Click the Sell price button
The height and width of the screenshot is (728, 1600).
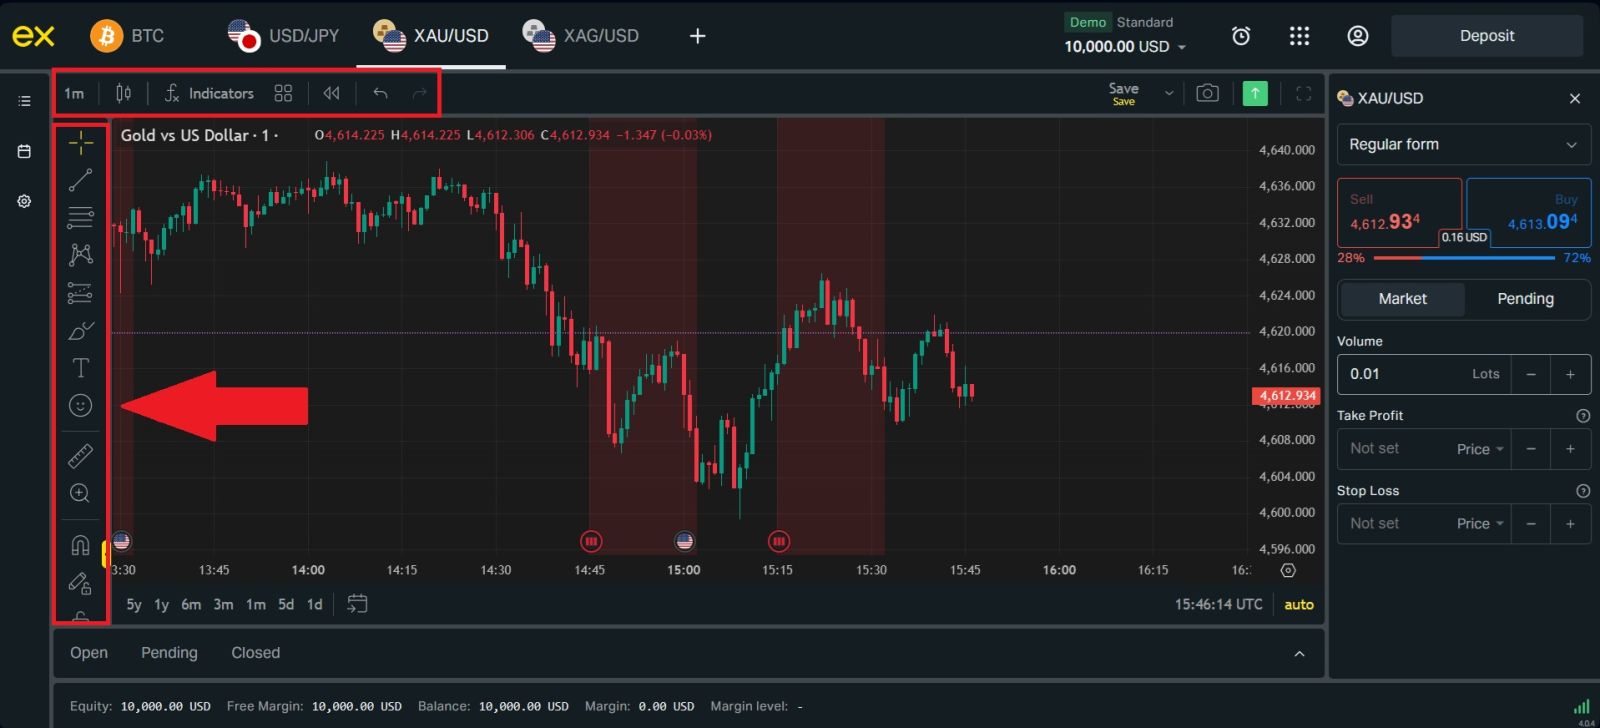click(x=1399, y=213)
